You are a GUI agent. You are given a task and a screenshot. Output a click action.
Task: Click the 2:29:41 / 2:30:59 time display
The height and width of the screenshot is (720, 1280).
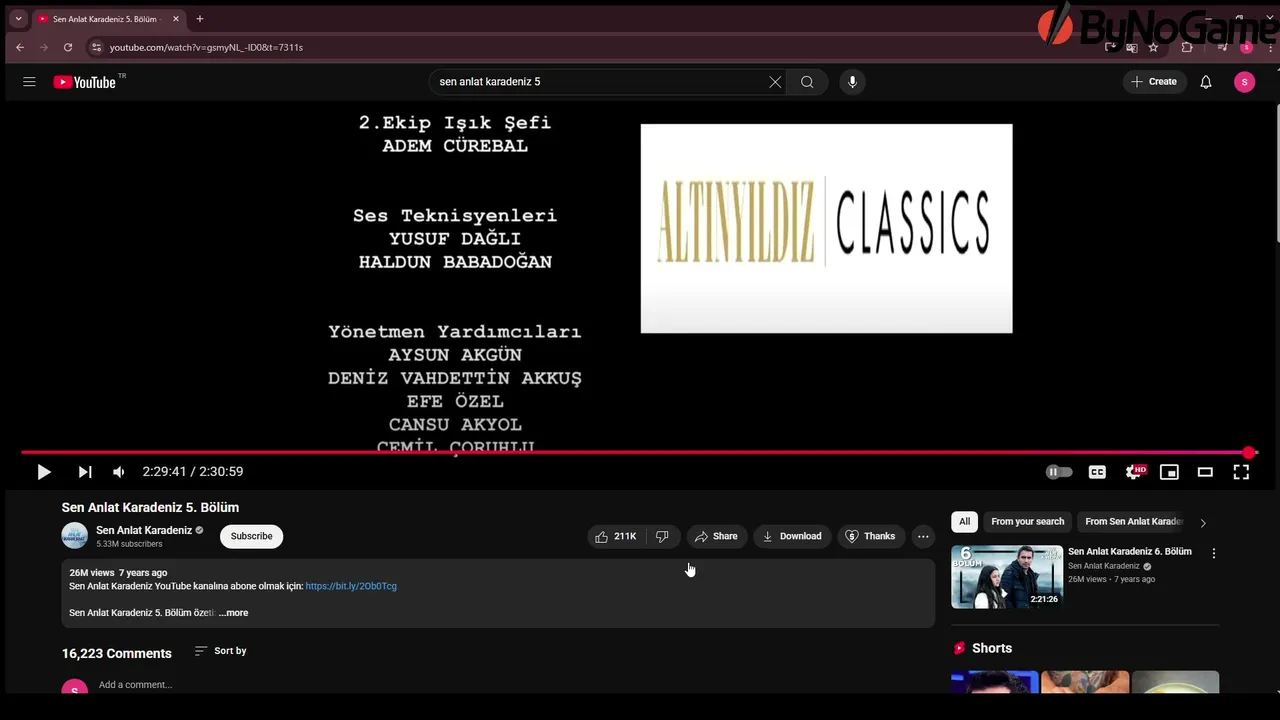click(192, 472)
